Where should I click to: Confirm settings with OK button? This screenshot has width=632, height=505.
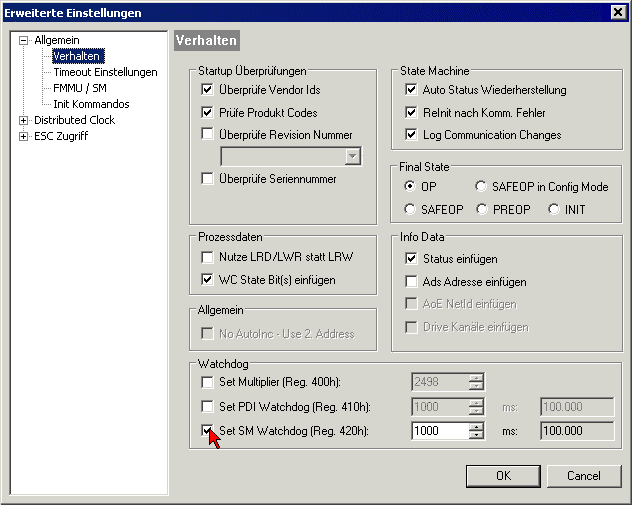[503, 476]
